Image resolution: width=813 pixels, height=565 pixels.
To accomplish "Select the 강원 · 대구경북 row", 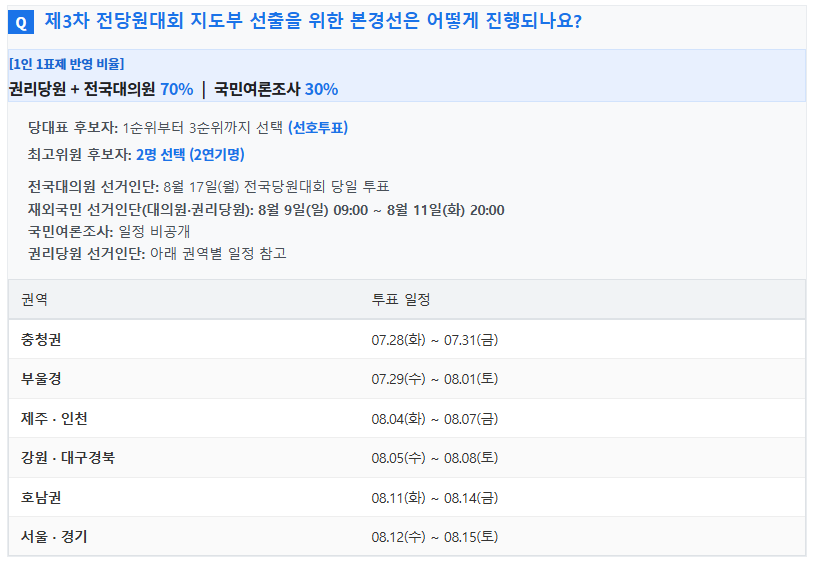I will [x=407, y=458].
